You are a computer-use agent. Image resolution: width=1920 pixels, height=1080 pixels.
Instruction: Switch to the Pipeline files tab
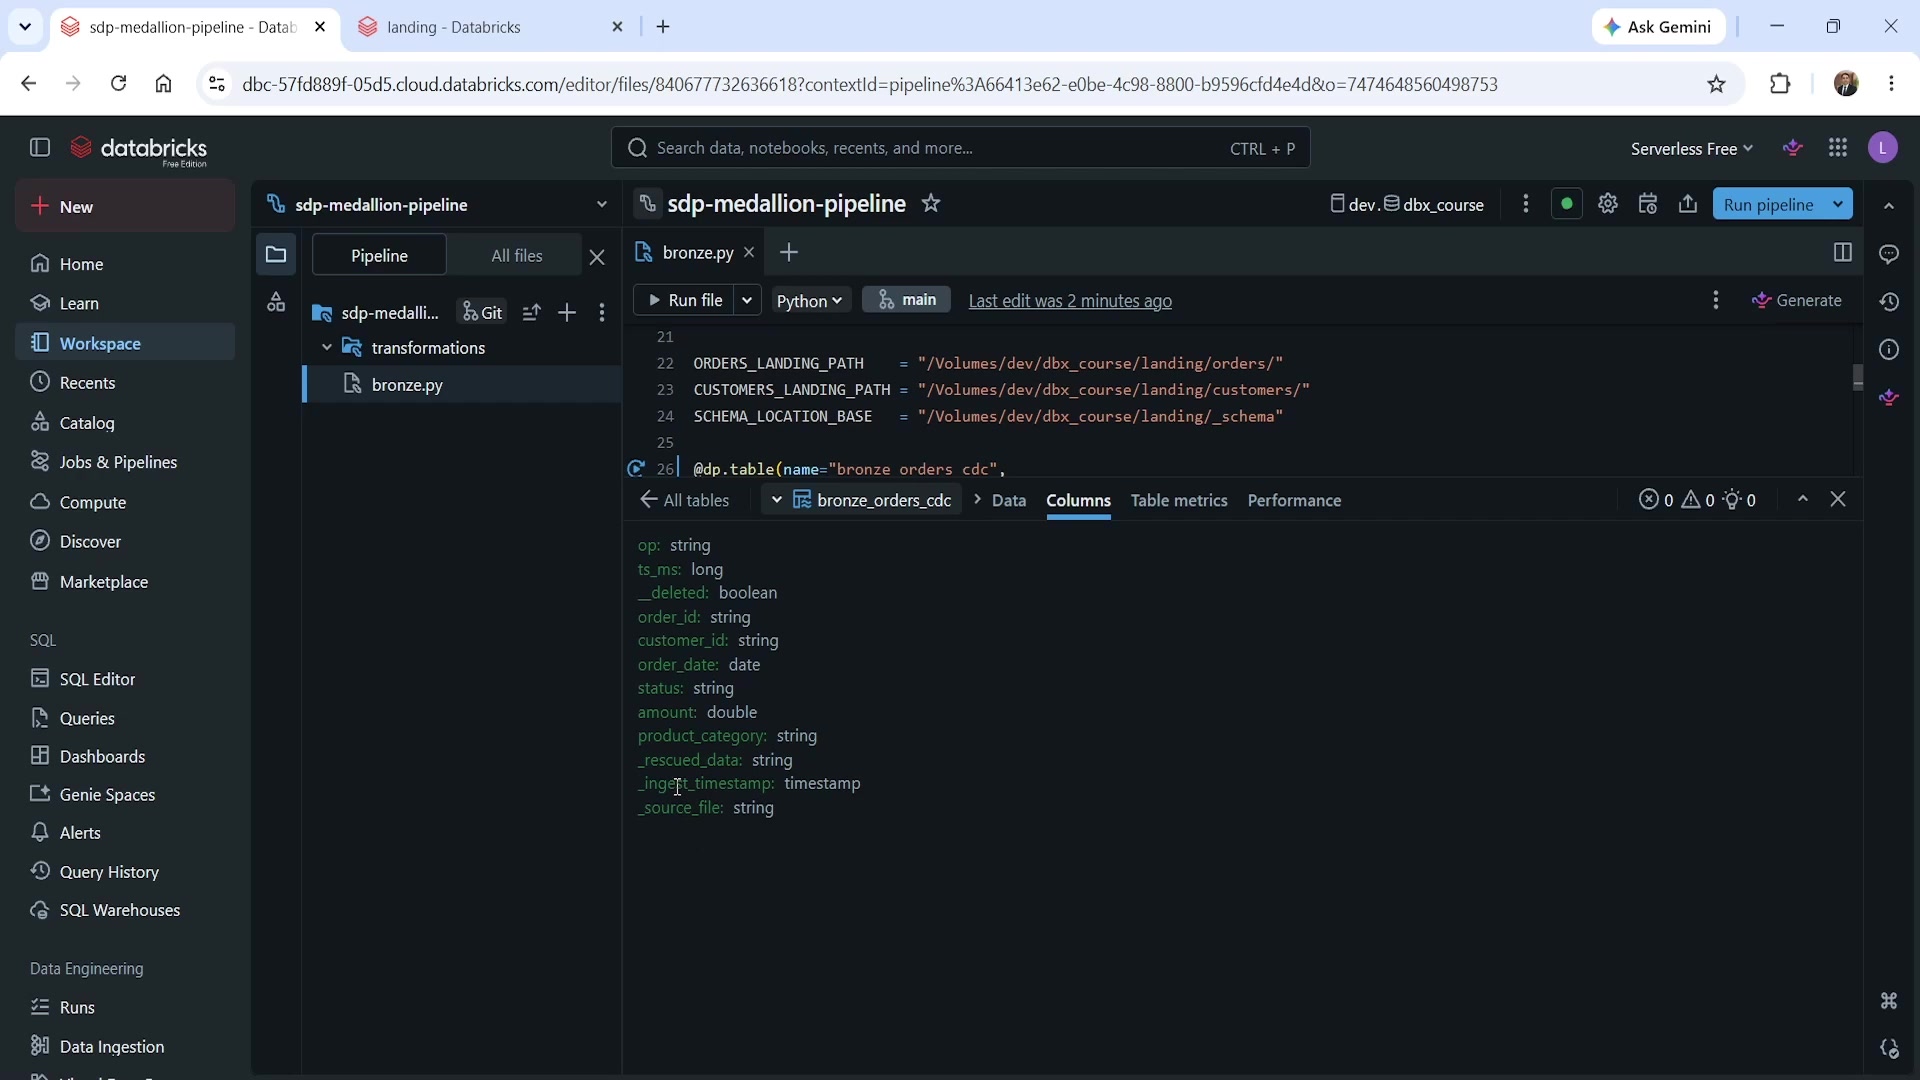click(x=379, y=256)
